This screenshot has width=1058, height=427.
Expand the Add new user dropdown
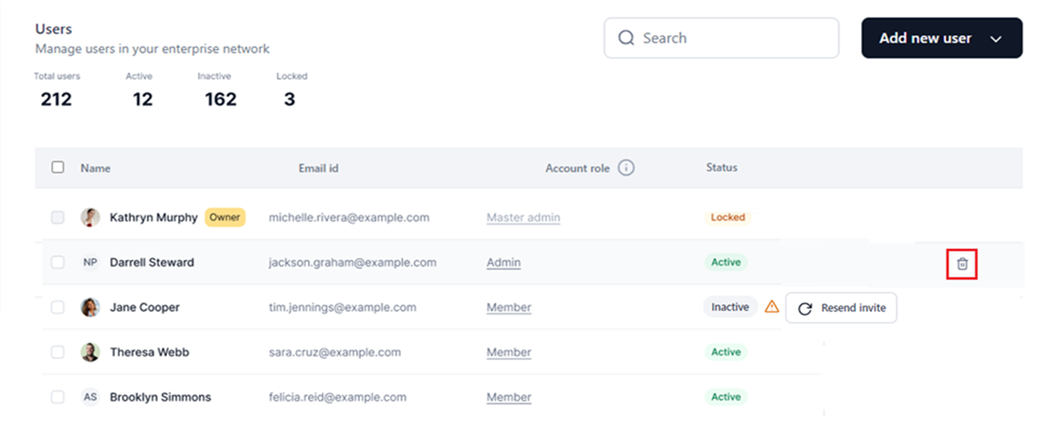point(996,38)
